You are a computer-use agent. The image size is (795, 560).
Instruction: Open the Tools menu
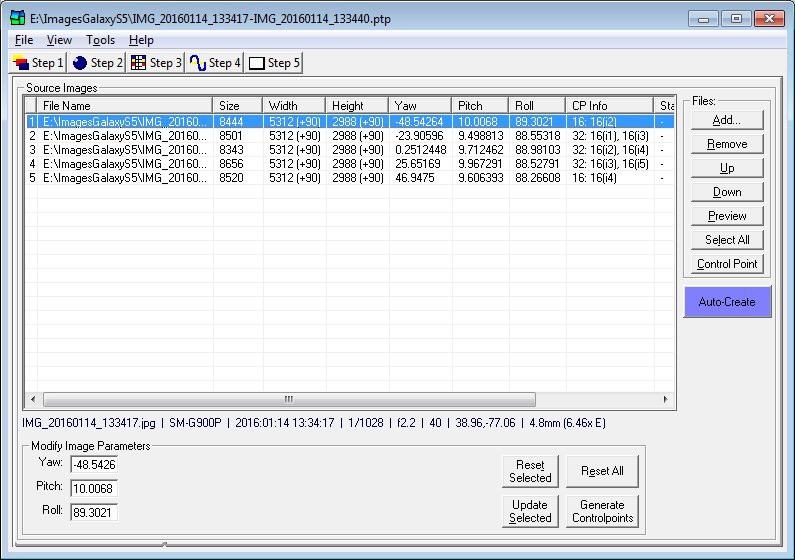[100, 40]
